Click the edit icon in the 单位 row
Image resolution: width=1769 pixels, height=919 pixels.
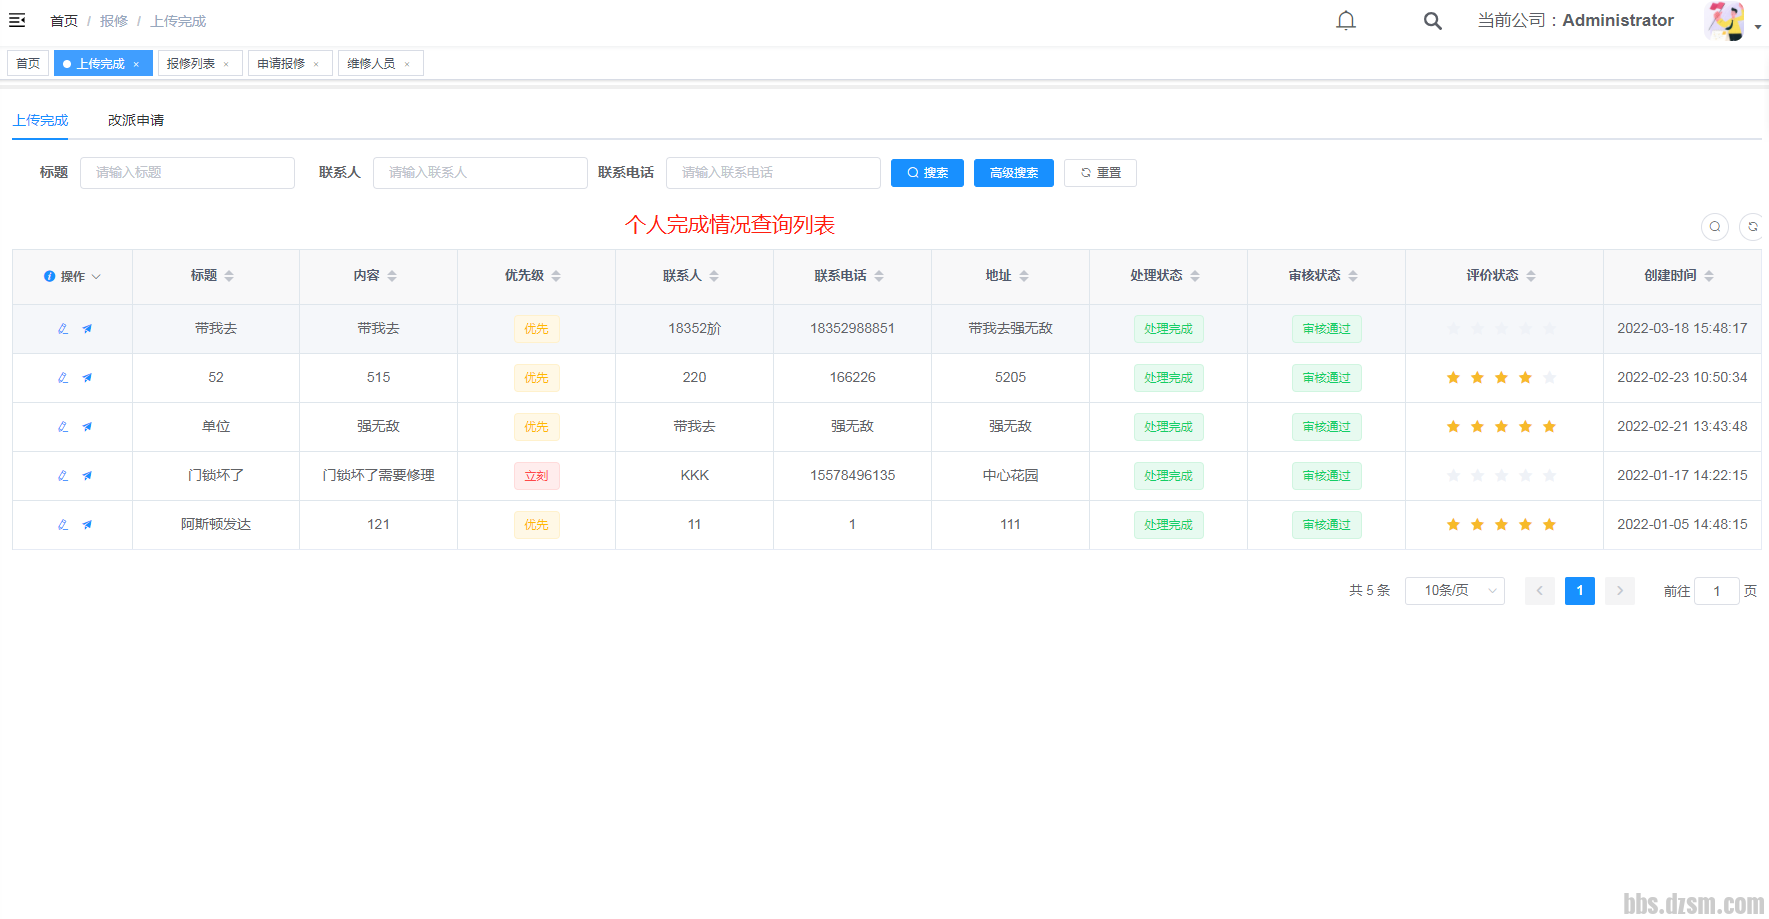click(x=63, y=427)
